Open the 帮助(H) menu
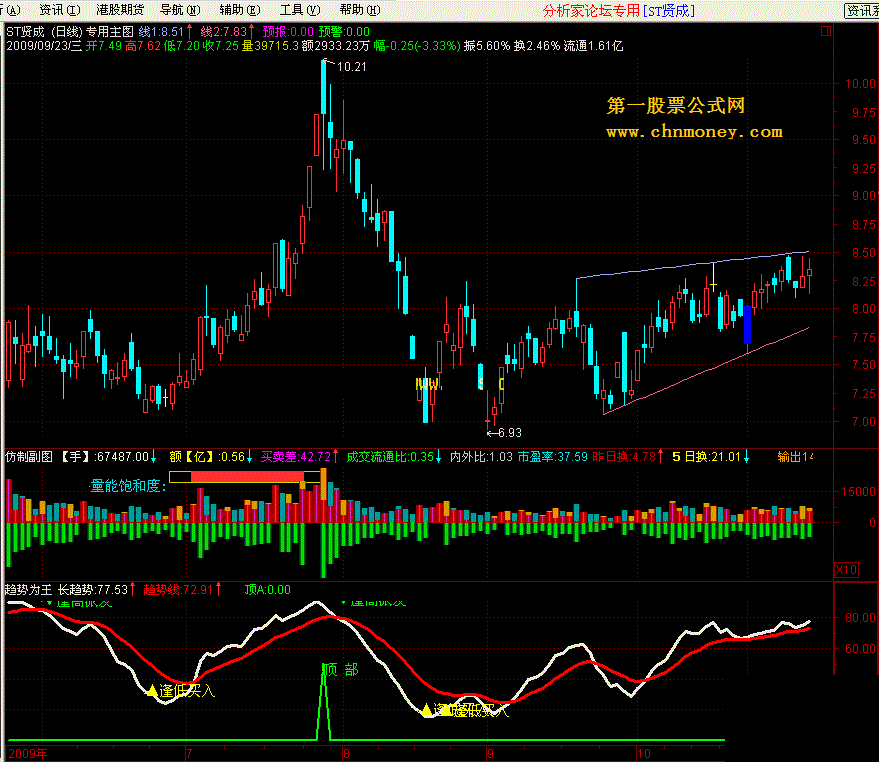Viewport: 879px width, 762px height. tap(360, 10)
